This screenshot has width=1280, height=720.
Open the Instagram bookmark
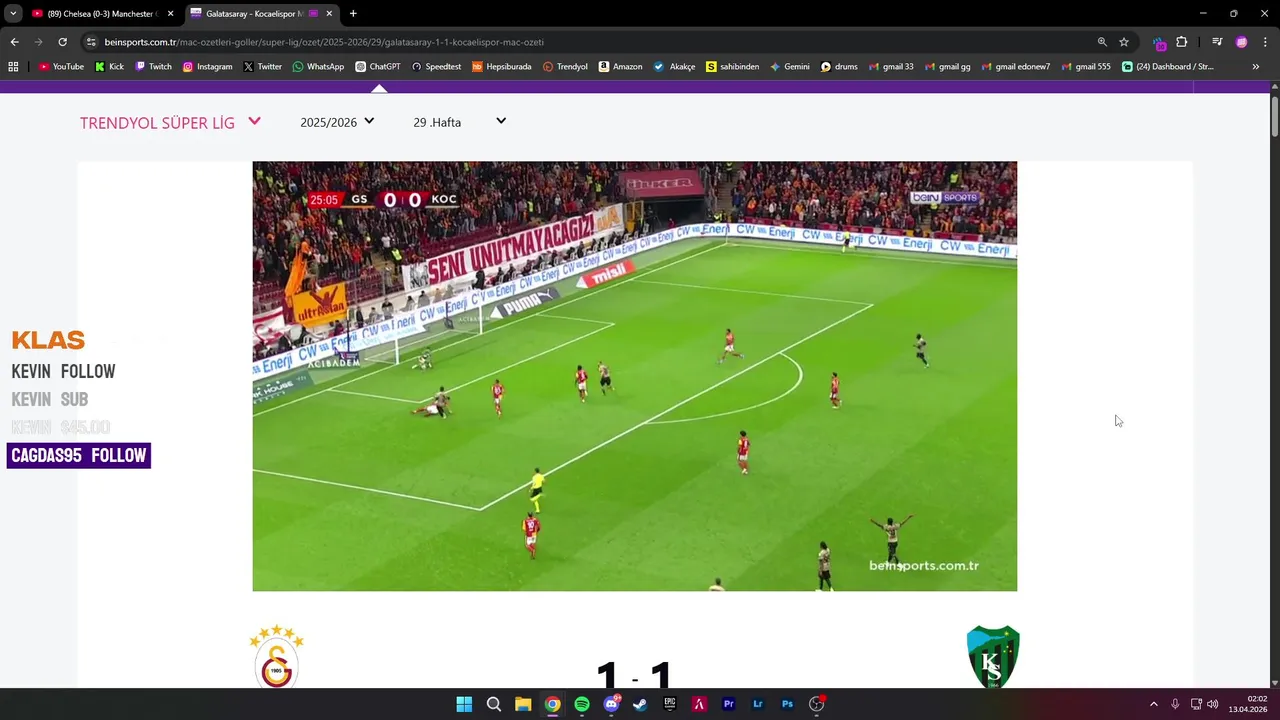[x=207, y=67]
